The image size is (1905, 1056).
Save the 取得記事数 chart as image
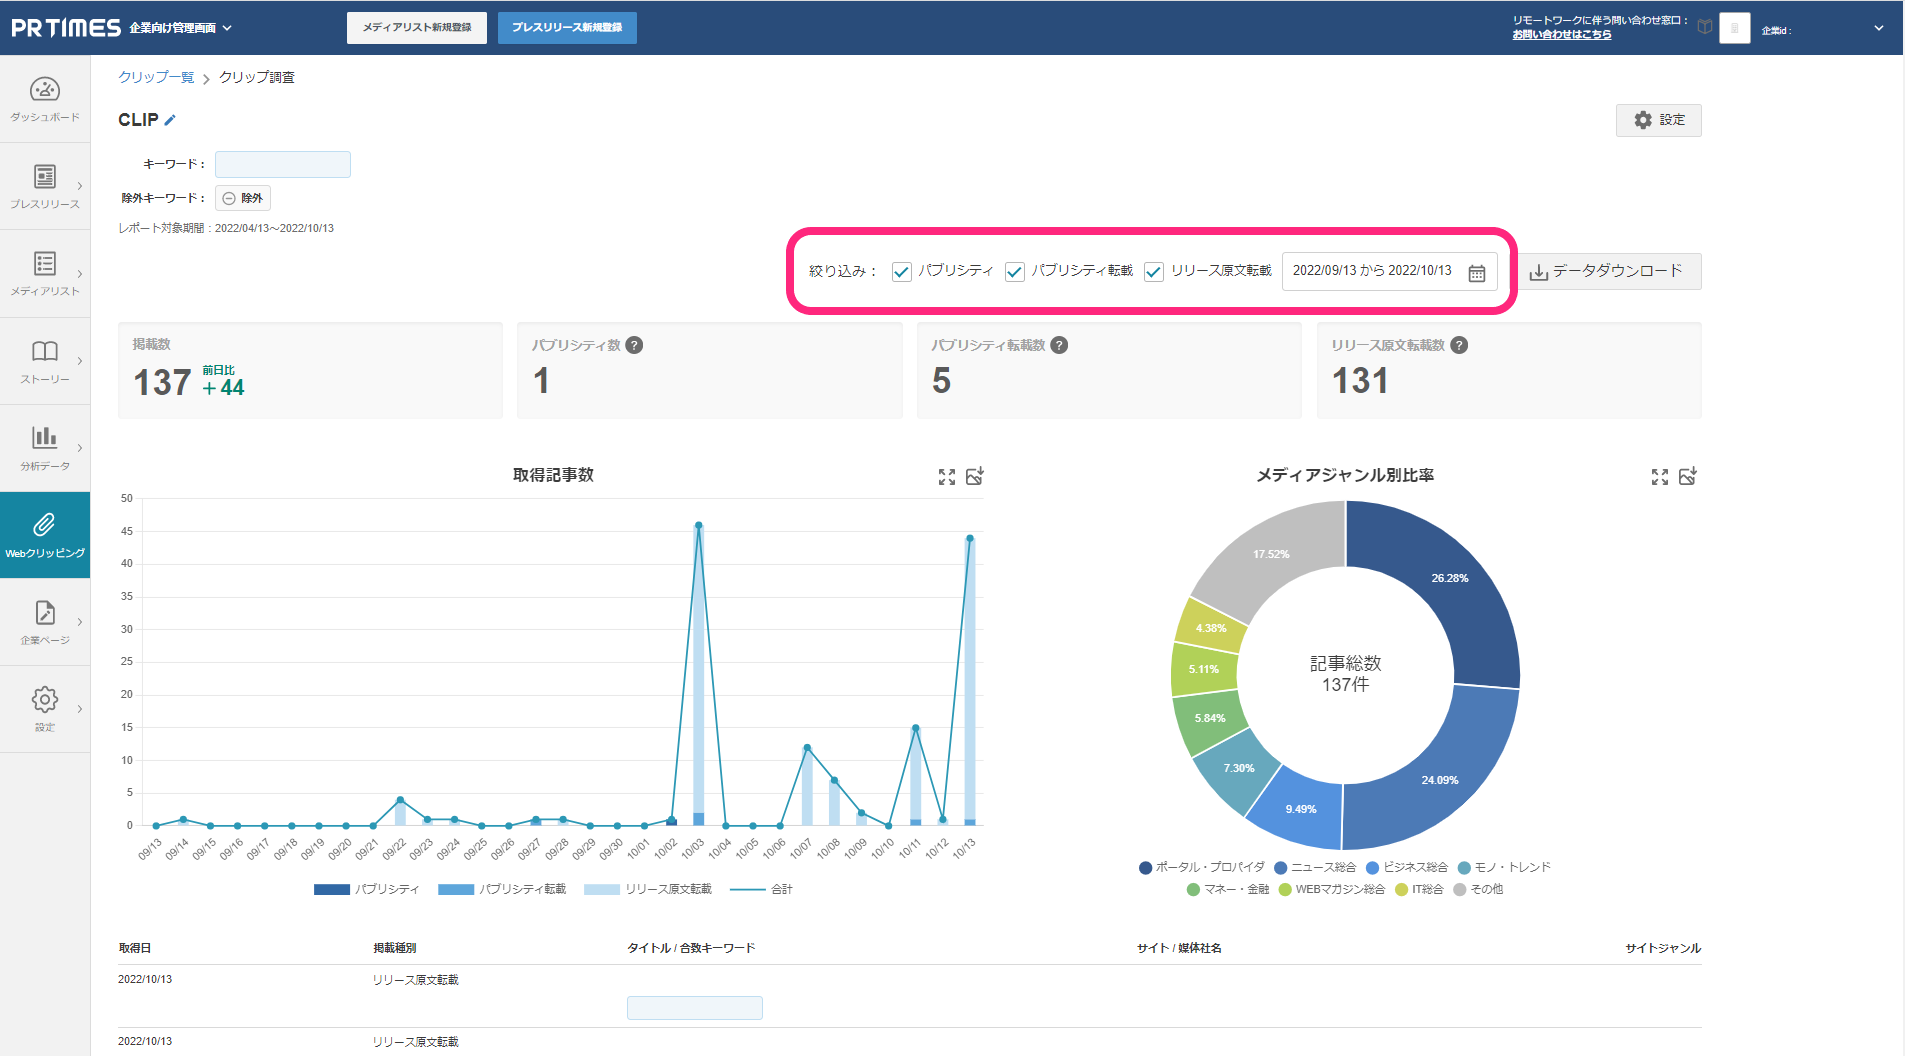click(975, 476)
